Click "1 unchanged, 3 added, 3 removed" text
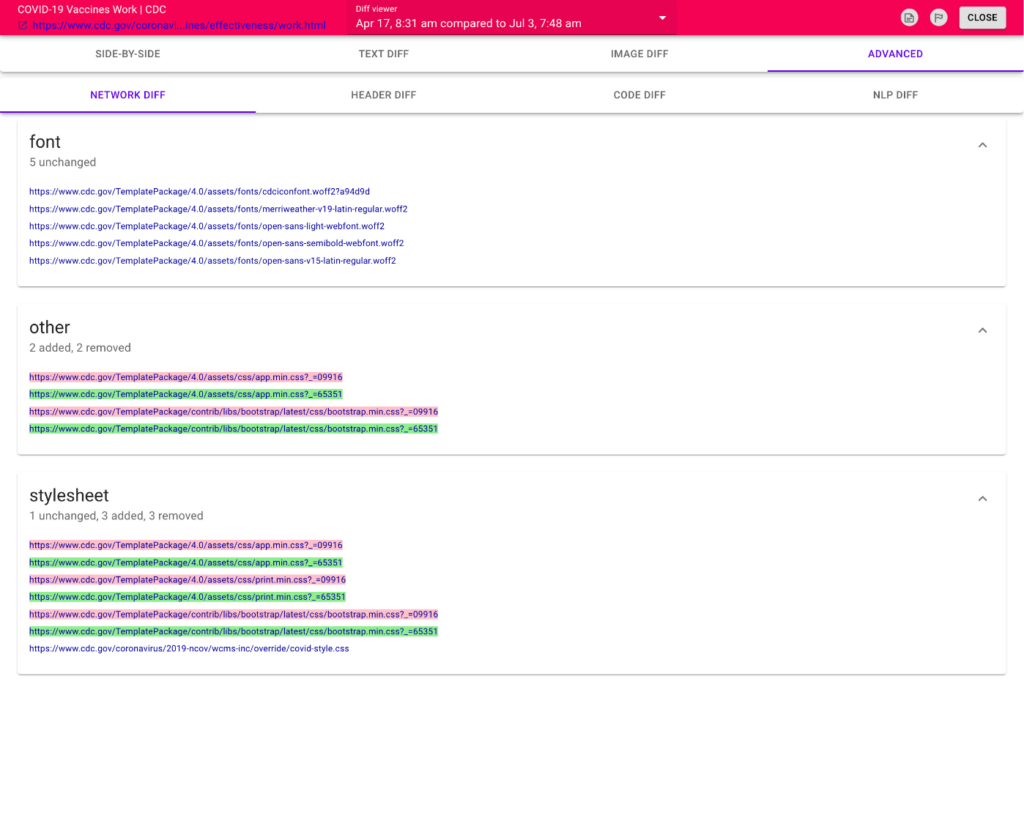Screen dimensions: 1024x824 click(116, 516)
